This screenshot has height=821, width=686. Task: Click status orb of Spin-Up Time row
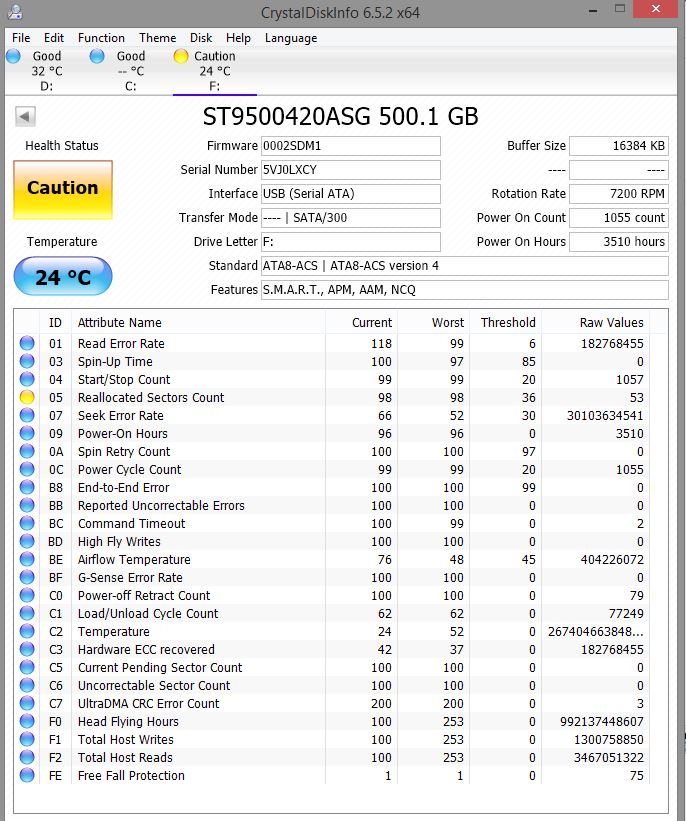tap(27, 361)
